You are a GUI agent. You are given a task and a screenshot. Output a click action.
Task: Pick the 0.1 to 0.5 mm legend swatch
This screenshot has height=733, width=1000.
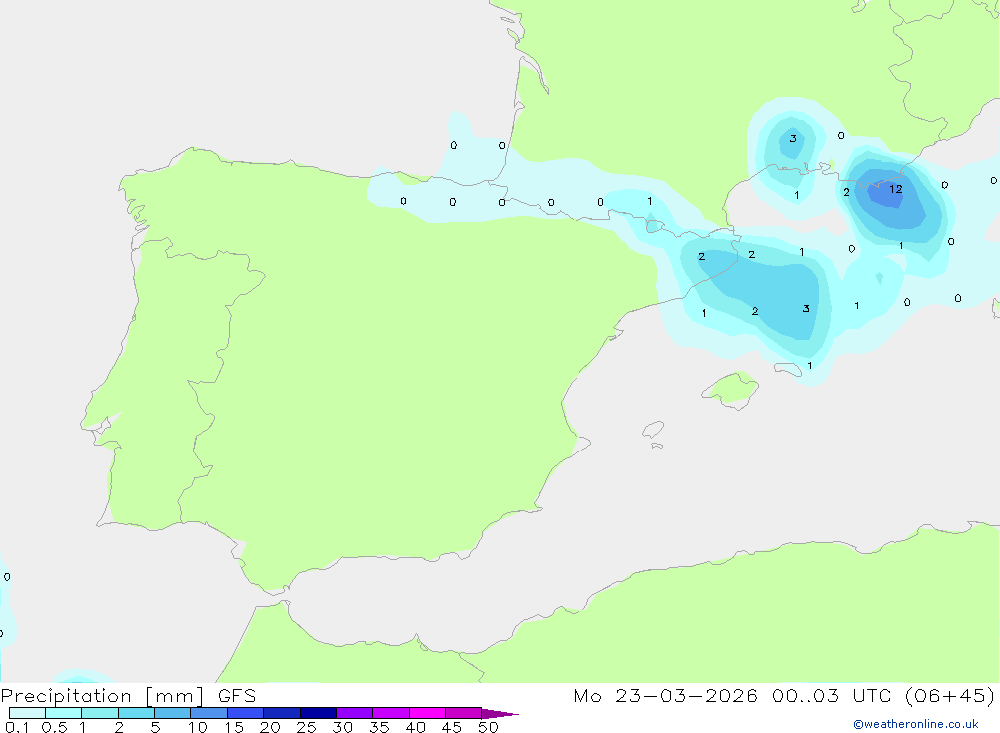[x=27, y=713]
